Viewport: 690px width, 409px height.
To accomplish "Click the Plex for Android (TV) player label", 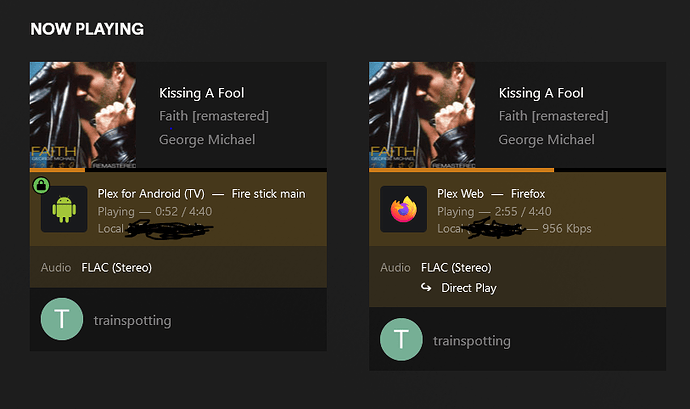I will 151,193.
